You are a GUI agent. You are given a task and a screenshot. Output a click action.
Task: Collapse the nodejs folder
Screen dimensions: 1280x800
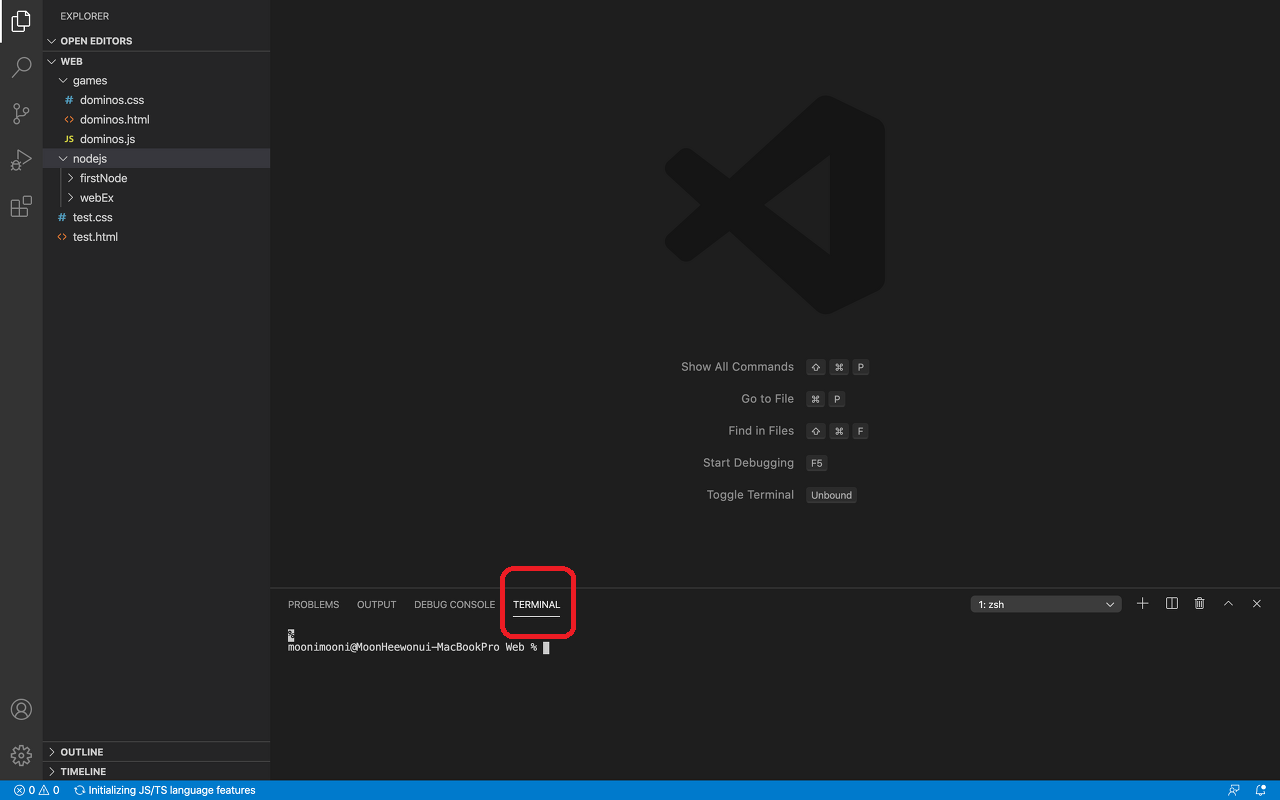[157, 158]
